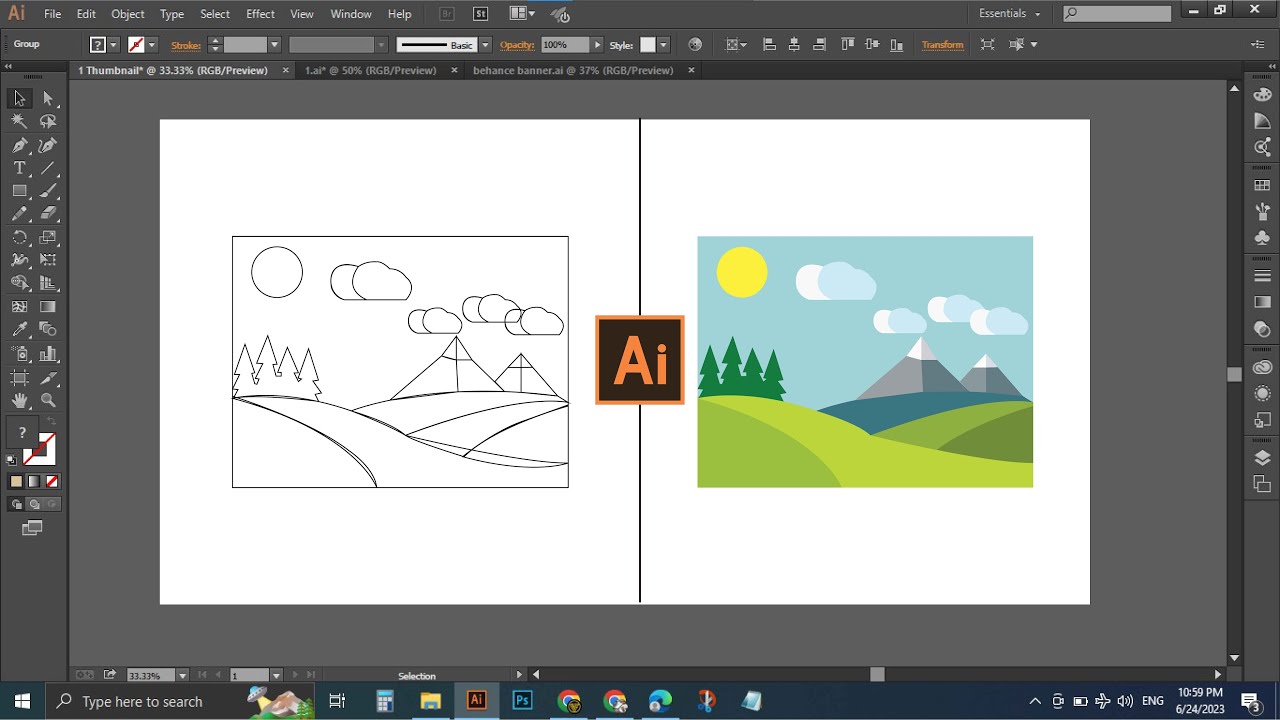Image resolution: width=1280 pixels, height=720 pixels.
Task: Open the Stroke panel lines icon
Action: pos(1262,276)
